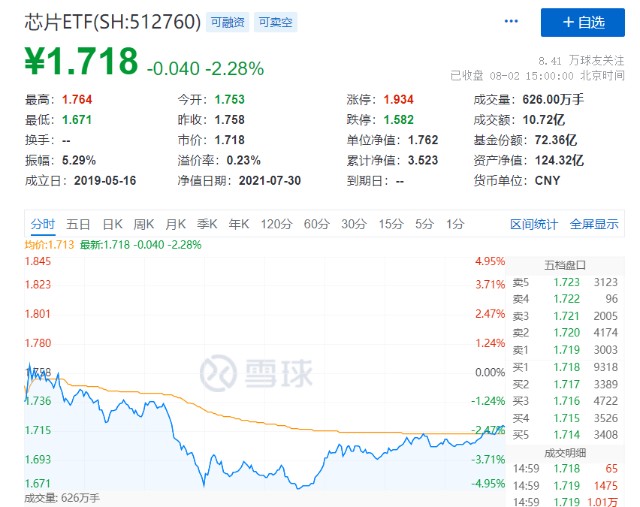Viewport: 640px width, 507px height.
Task: Click the 买2 order row at 1.717
Action: 565,385
